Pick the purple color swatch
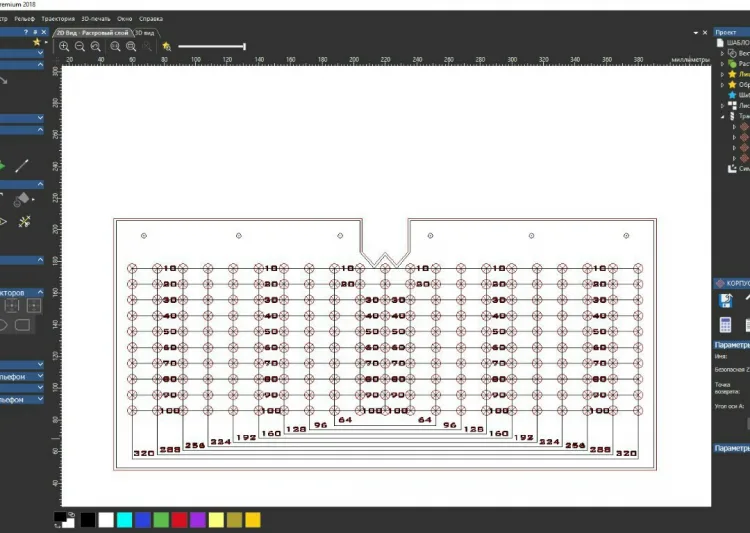750x533 pixels. [x=198, y=520]
